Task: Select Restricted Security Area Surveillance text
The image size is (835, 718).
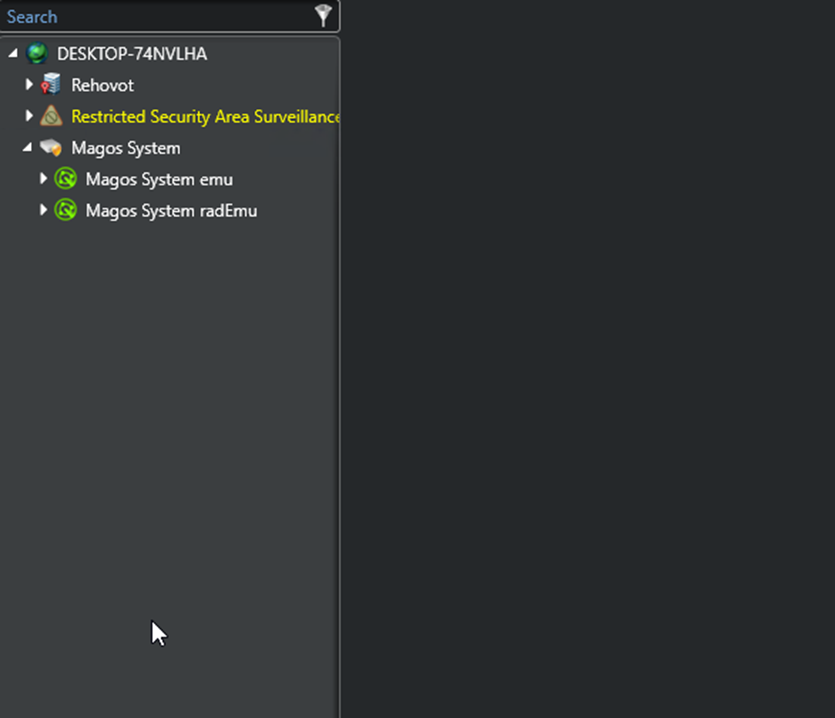Action: (x=205, y=117)
